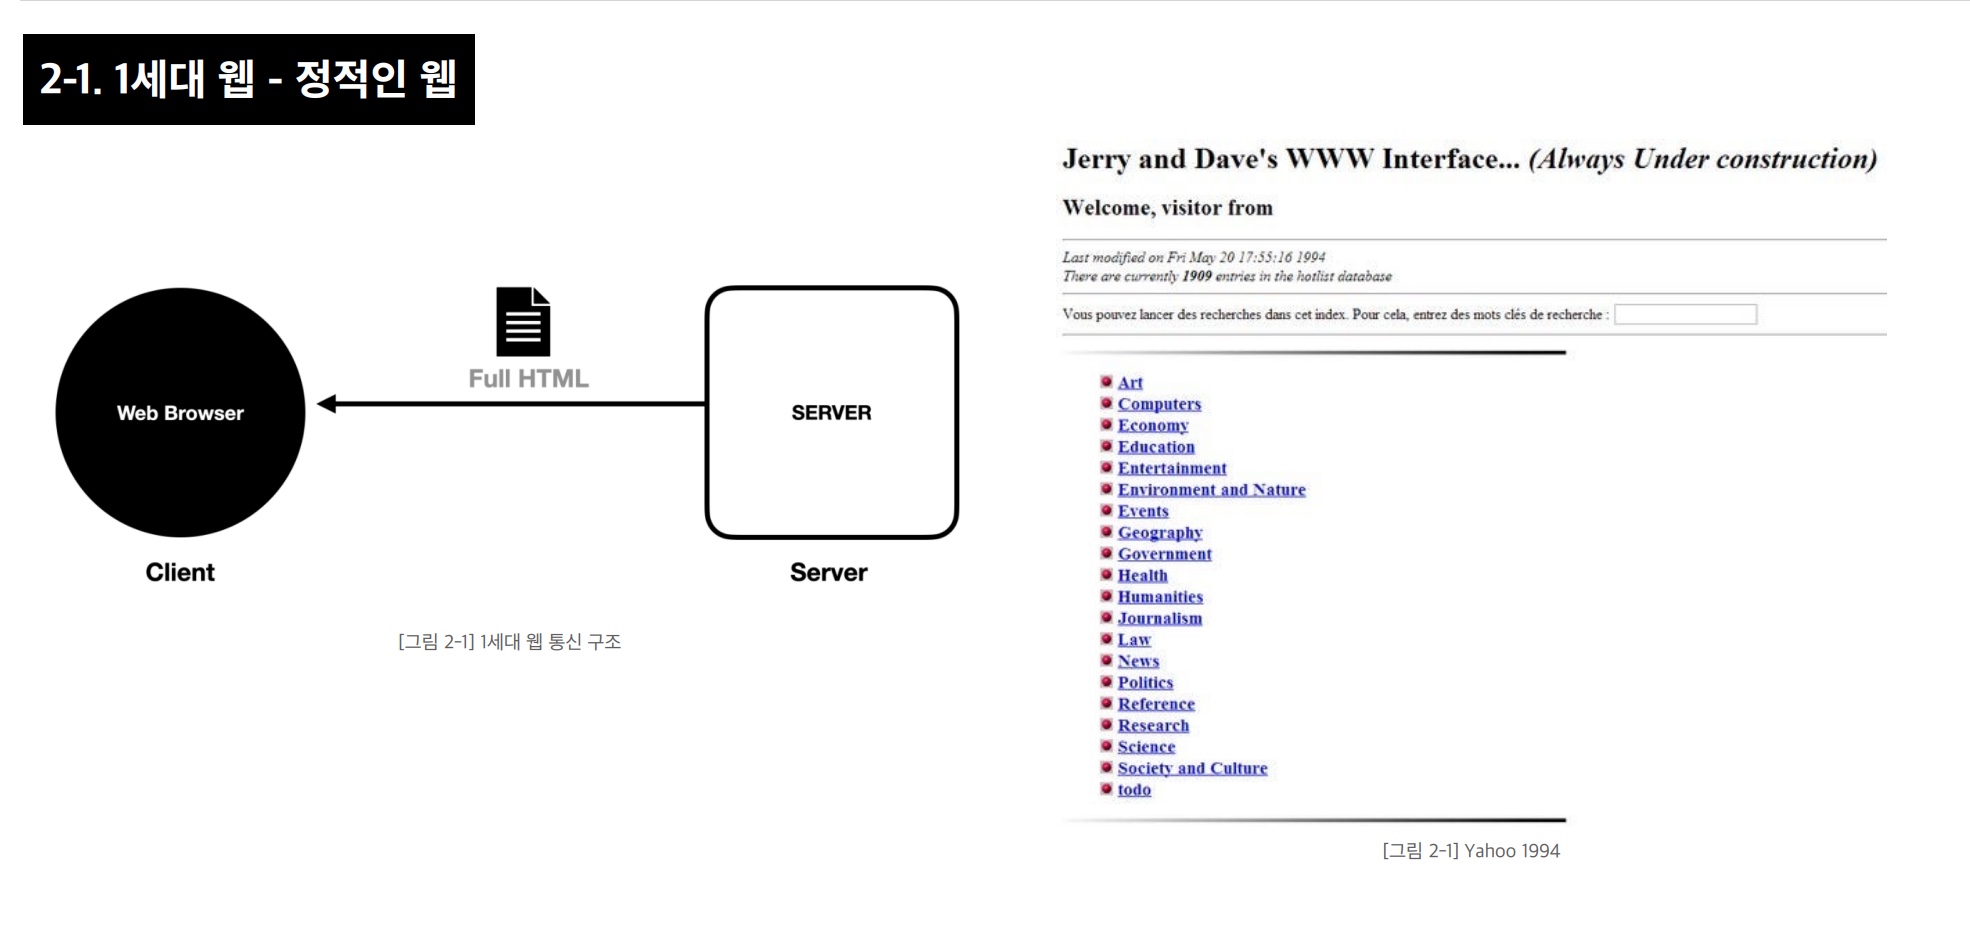This screenshot has width=1970, height=928.
Task: Open the Society and Culture link
Action: point(1192,769)
